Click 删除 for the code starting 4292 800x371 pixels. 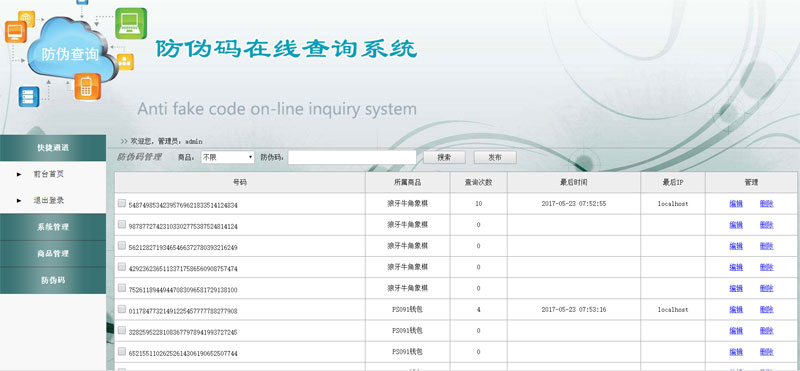pos(766,267)
